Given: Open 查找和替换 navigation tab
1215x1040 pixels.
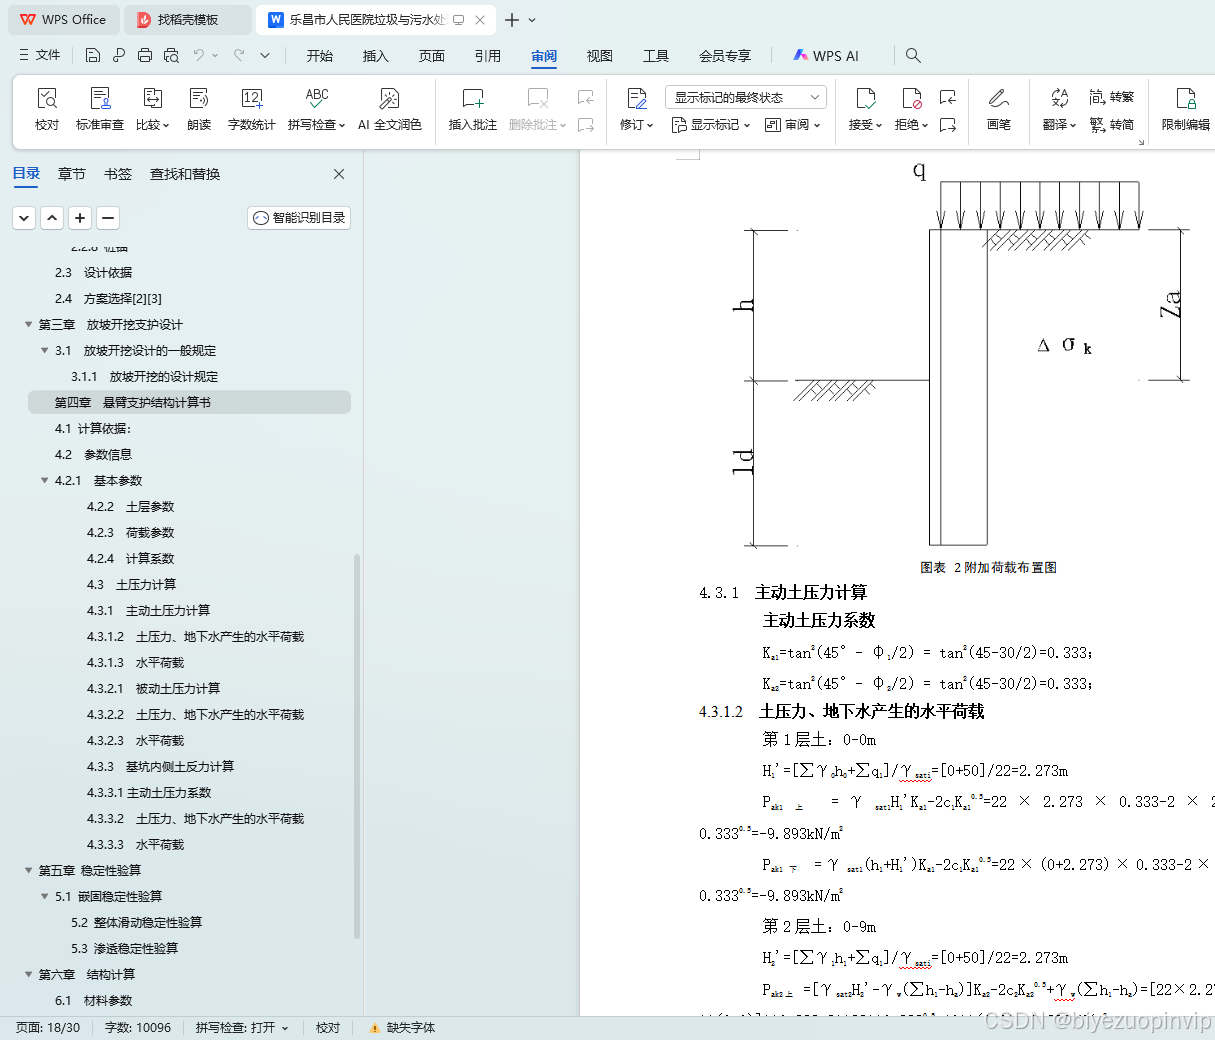Looking at the screenshot, I should pyautogui.click(x=185, y=174).
